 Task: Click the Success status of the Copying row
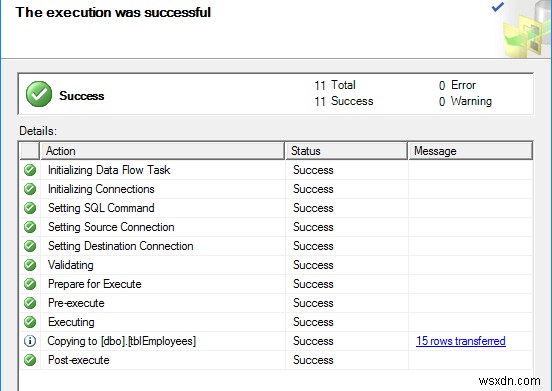pos(313,341)
